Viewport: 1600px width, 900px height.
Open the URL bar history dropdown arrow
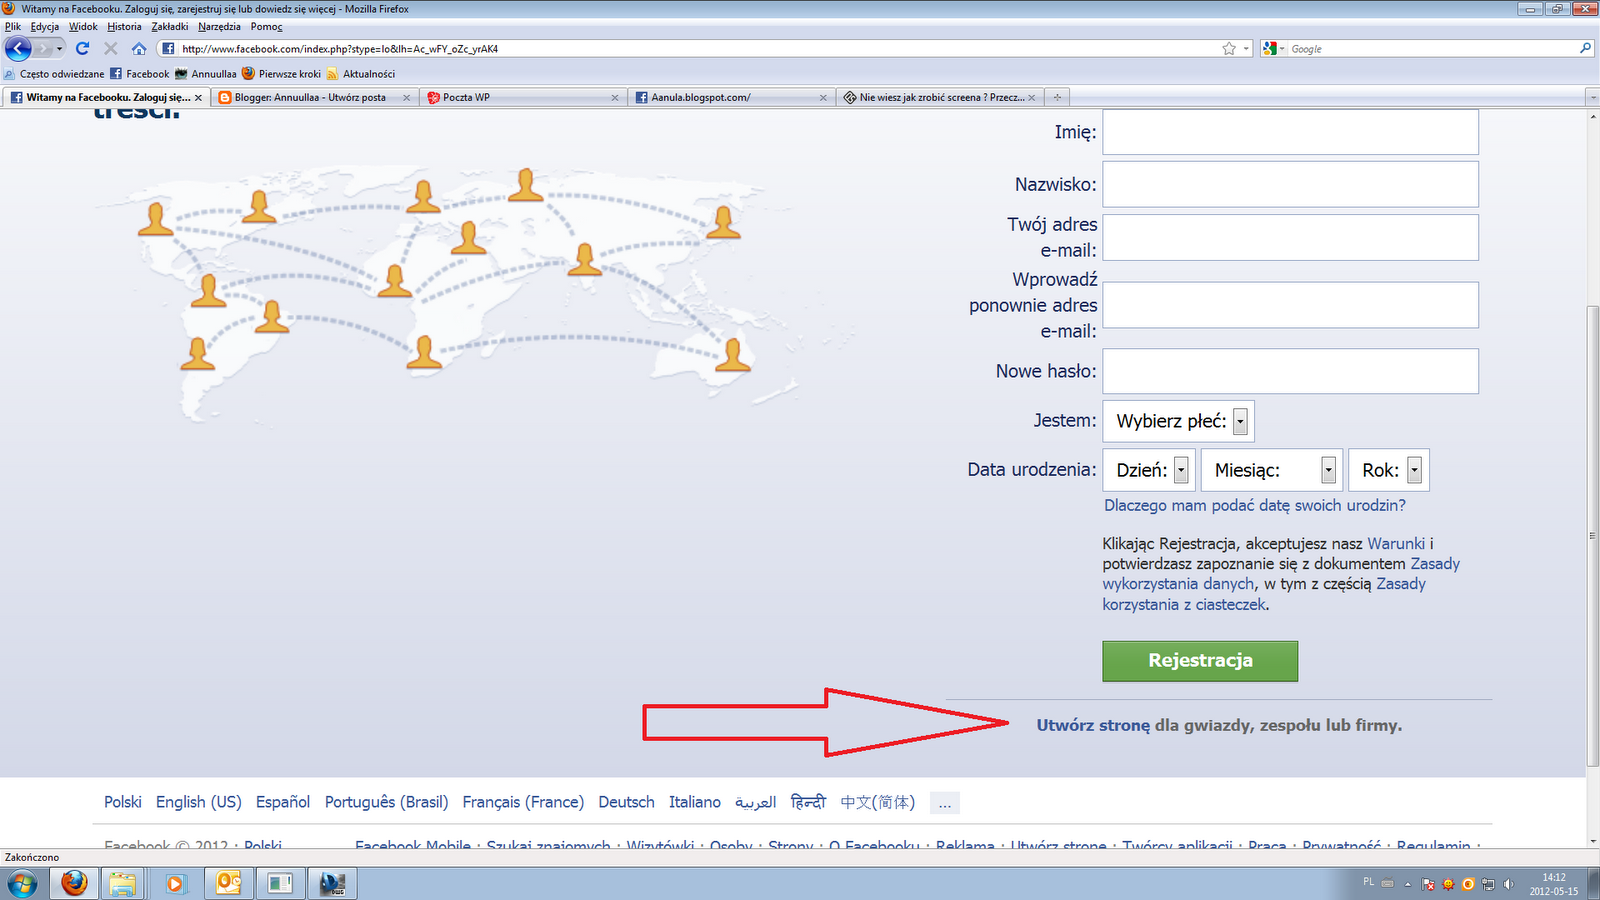click(1246, 48)
